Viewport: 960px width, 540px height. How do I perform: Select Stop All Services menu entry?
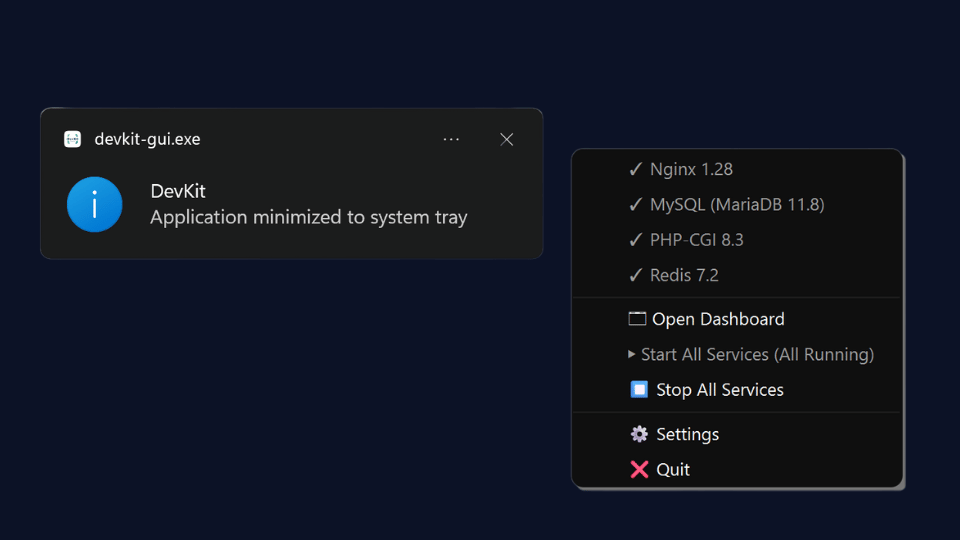point(737,390)
